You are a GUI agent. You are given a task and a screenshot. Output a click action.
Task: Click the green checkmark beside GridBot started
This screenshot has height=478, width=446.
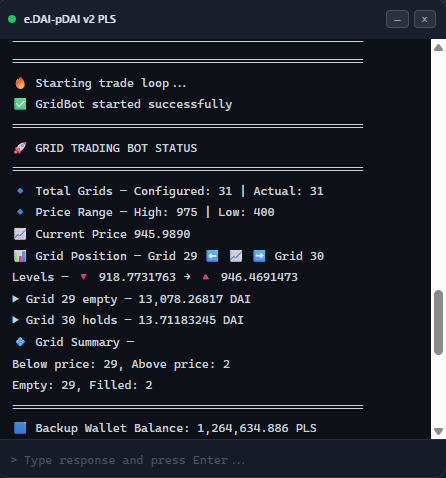(x=20, y=104)
